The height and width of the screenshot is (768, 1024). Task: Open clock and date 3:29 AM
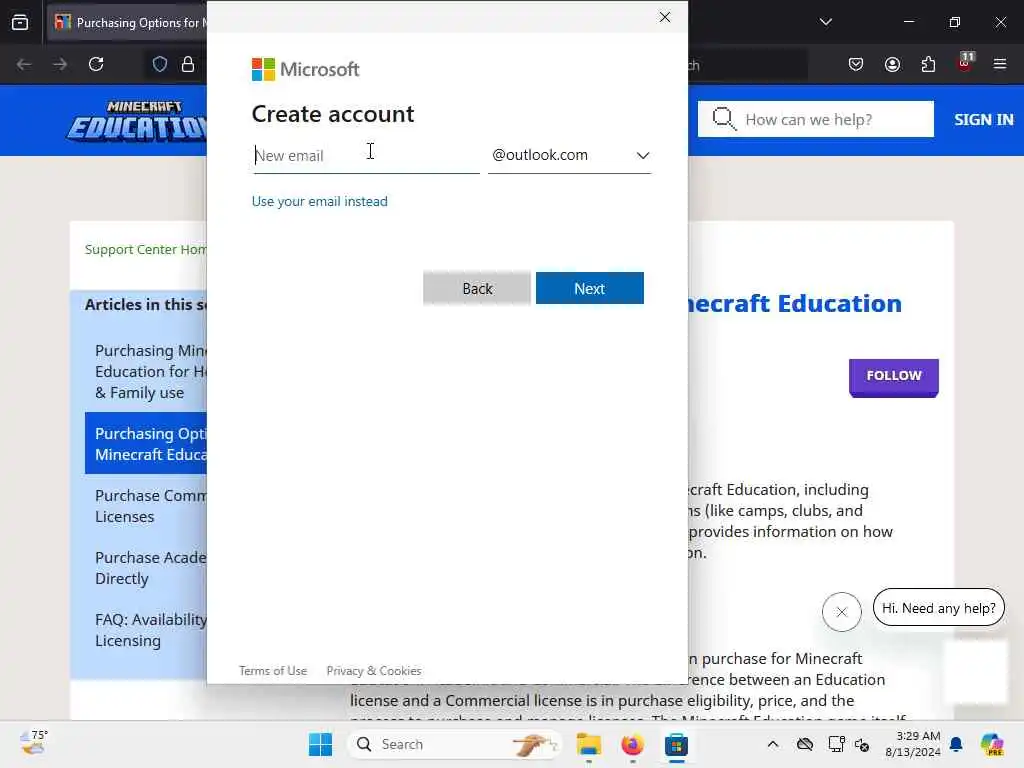(912, 744)
